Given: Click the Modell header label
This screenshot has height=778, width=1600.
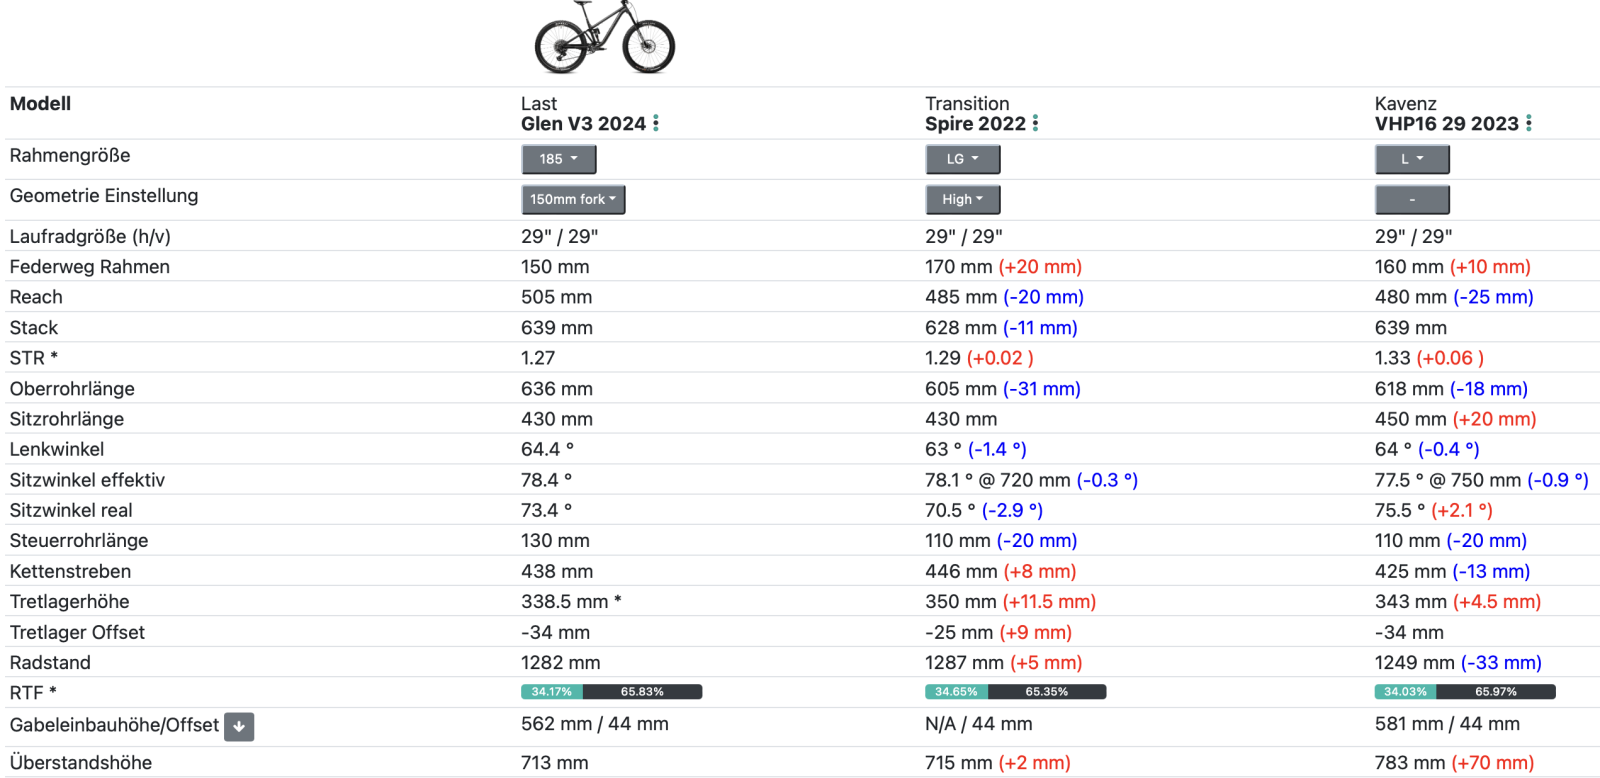Looking at the screenshot, I should (x=40, y=104).
